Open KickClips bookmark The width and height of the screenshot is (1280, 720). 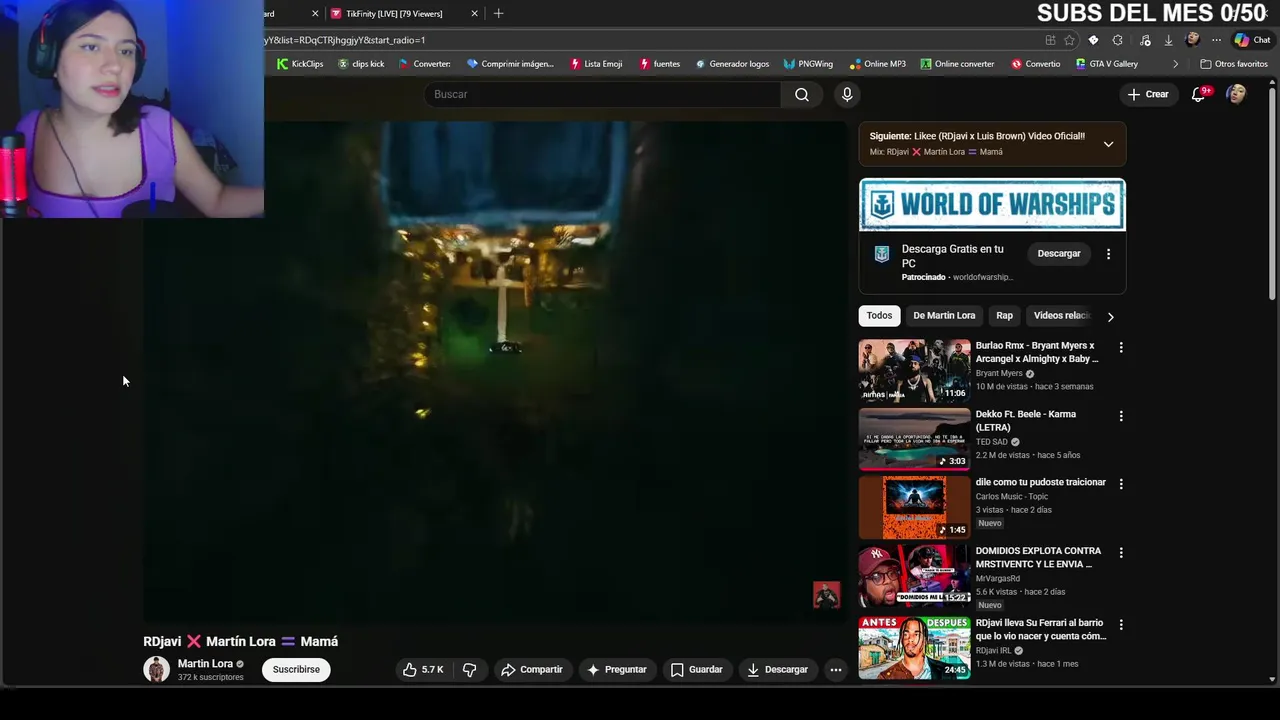pyautogui.click(x=300, y=64)
